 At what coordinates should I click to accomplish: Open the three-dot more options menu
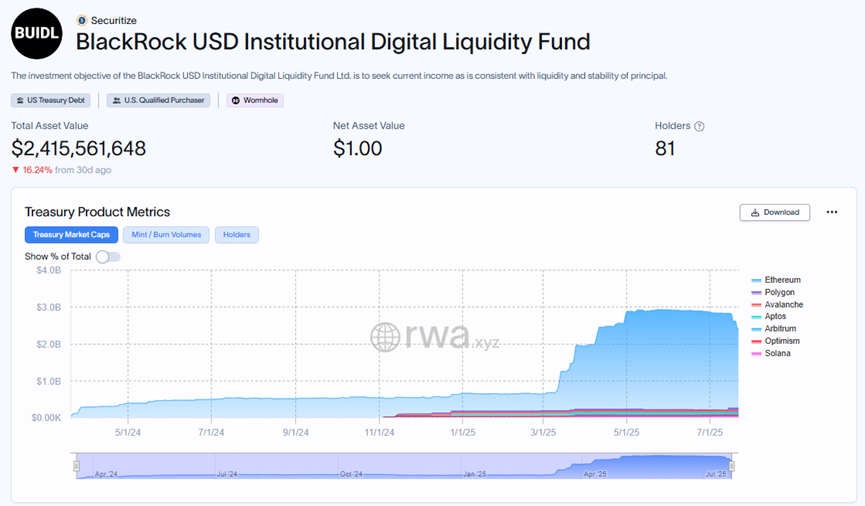(x=832, y=212)
